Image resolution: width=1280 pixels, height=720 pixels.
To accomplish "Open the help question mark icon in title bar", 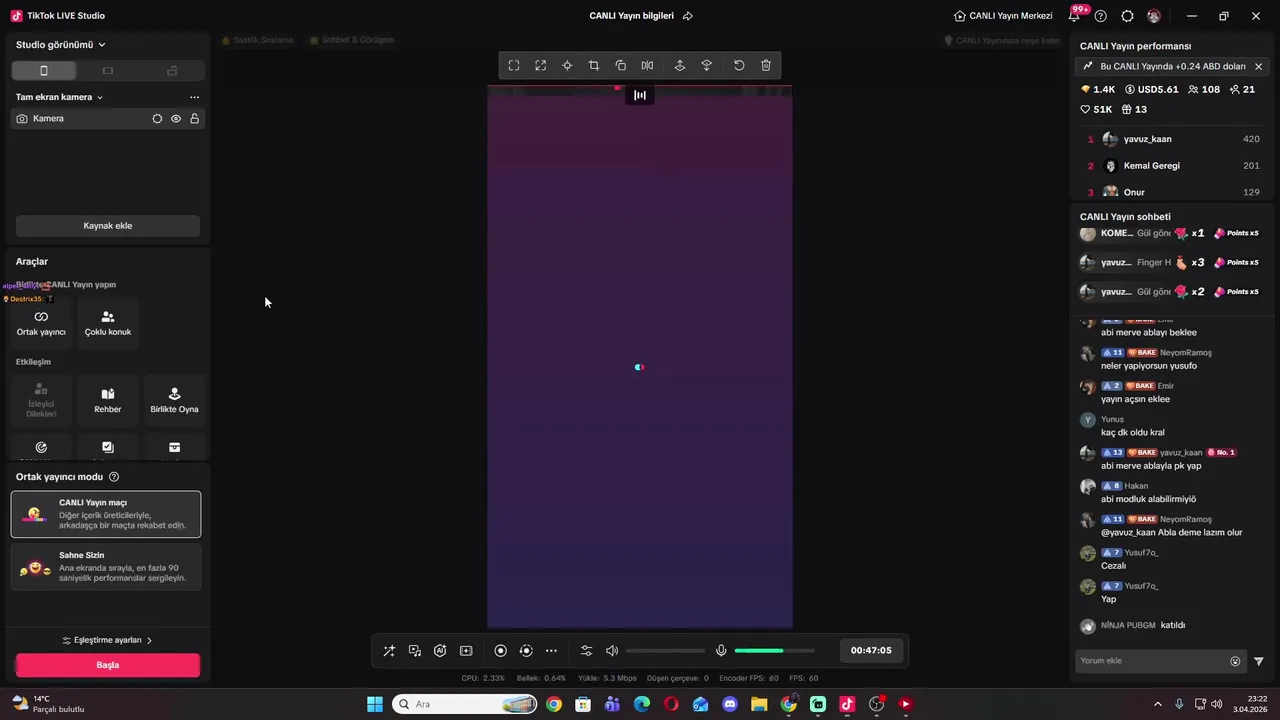I will coord(1101,16).
